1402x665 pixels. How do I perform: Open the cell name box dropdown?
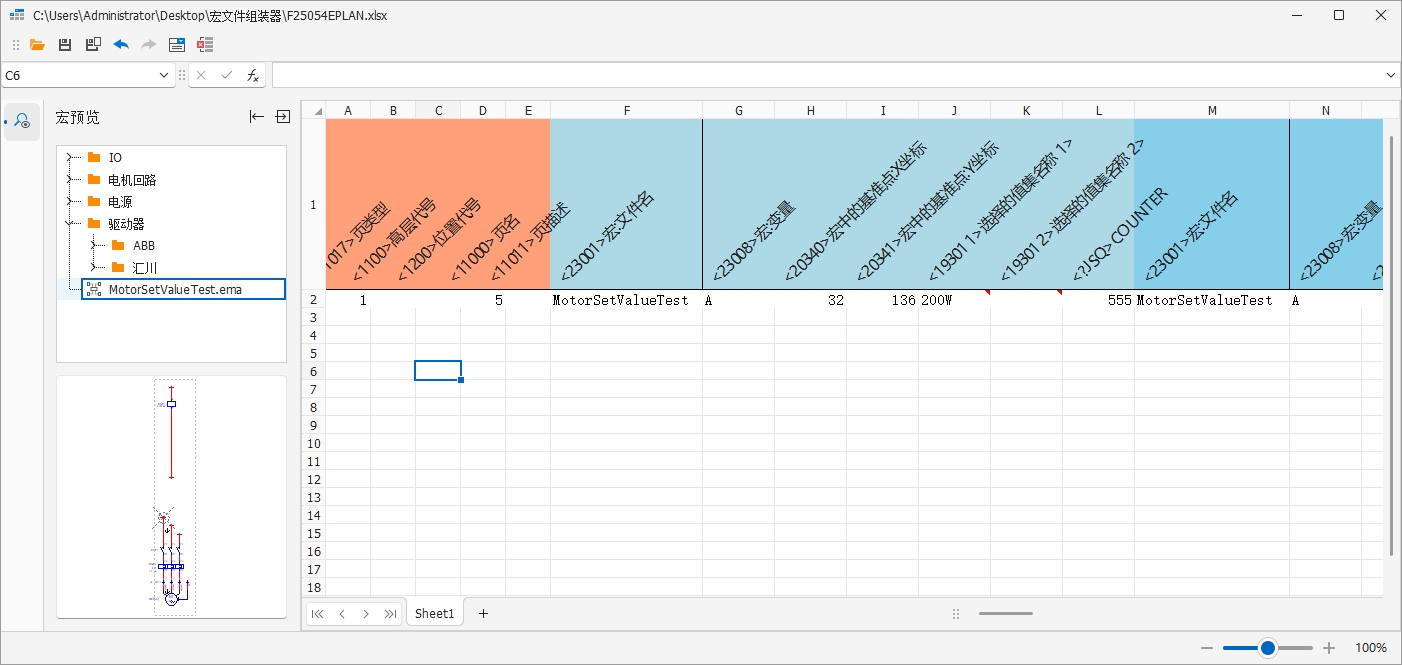click(165, 75)
